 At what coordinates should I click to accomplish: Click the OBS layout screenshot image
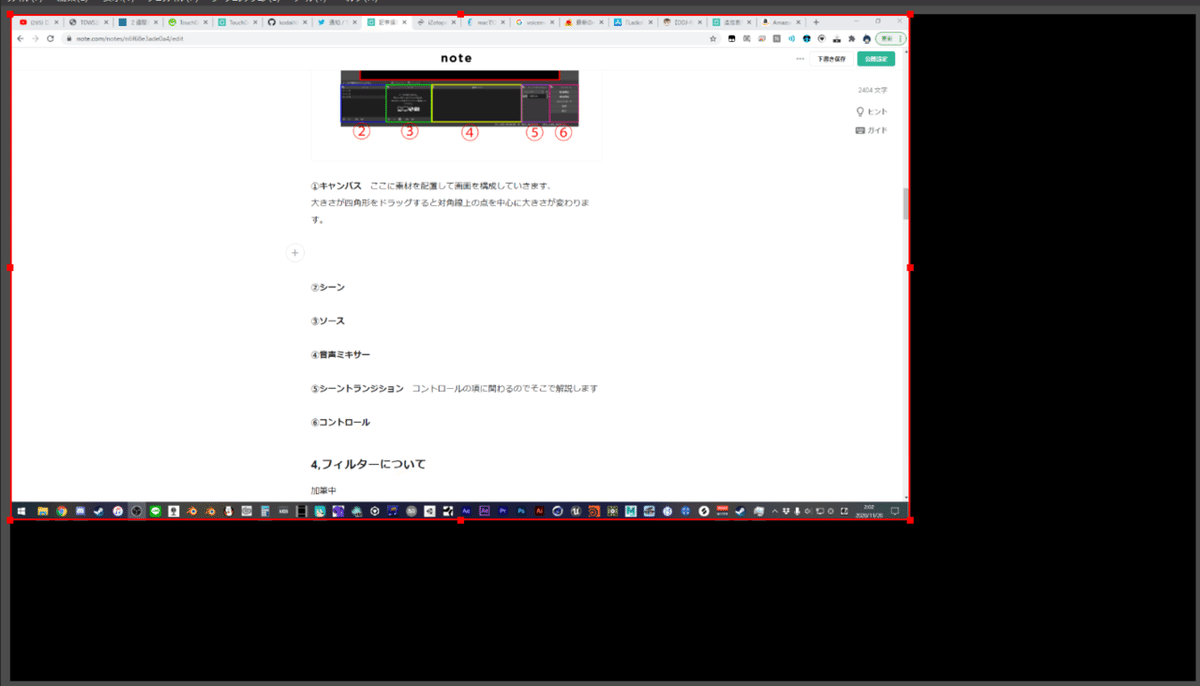(x=459, y=104)
